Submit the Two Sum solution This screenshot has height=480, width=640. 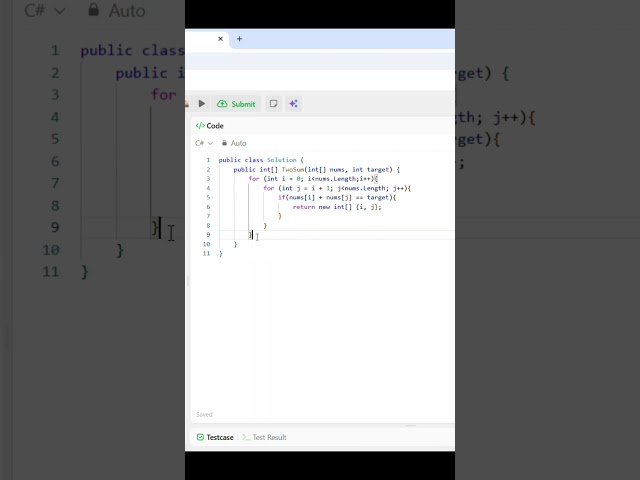236,104
